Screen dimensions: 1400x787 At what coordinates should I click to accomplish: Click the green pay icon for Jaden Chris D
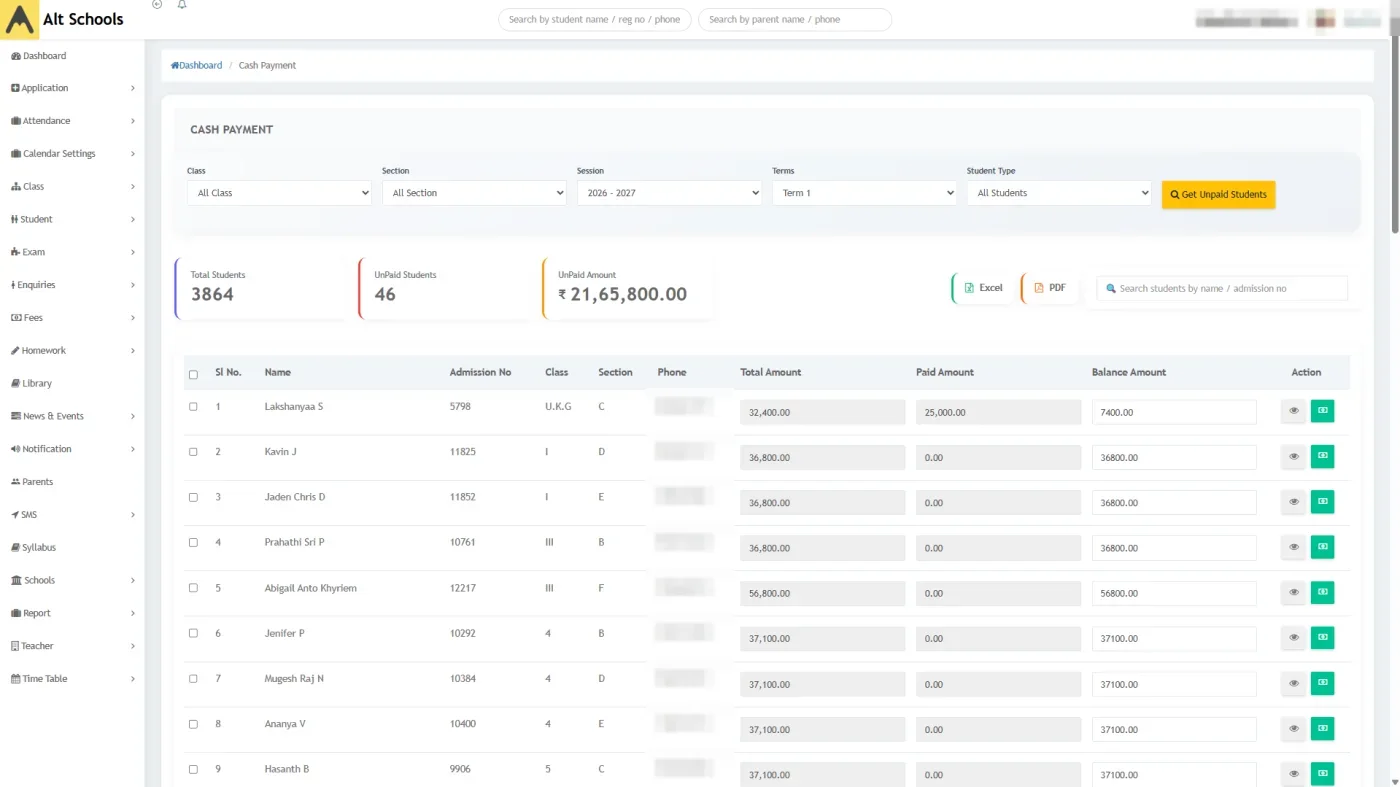click(1322, 502)
